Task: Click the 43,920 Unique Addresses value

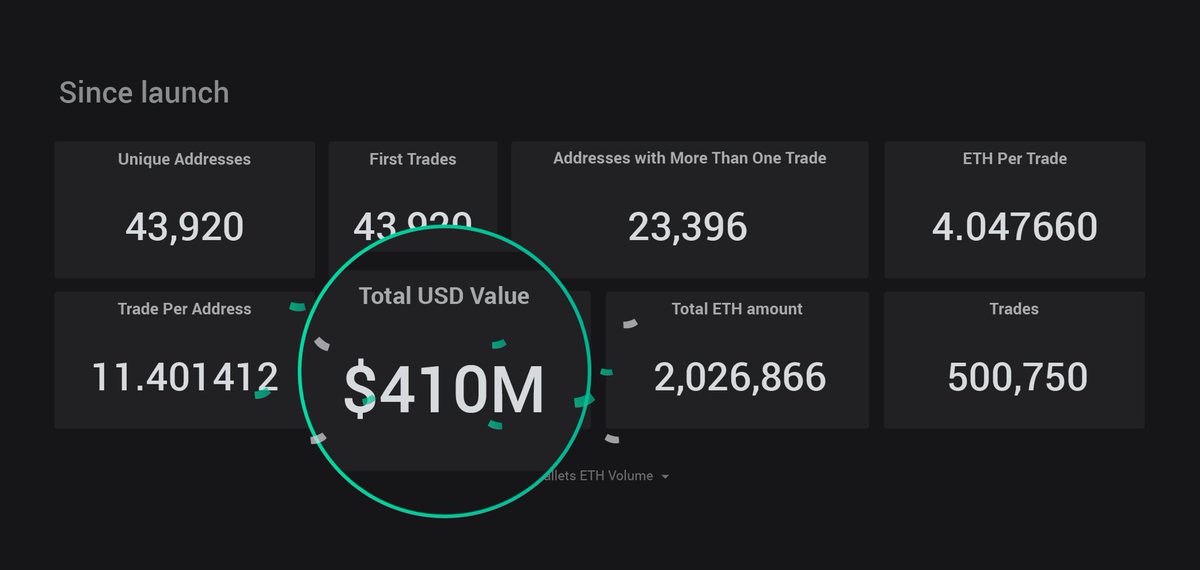Action: [184, 227]
